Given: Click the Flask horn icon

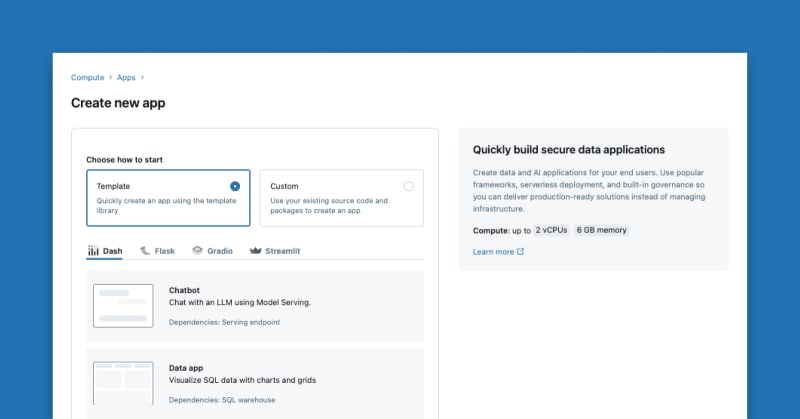Looking at the screenshot, I should (146, 251).
